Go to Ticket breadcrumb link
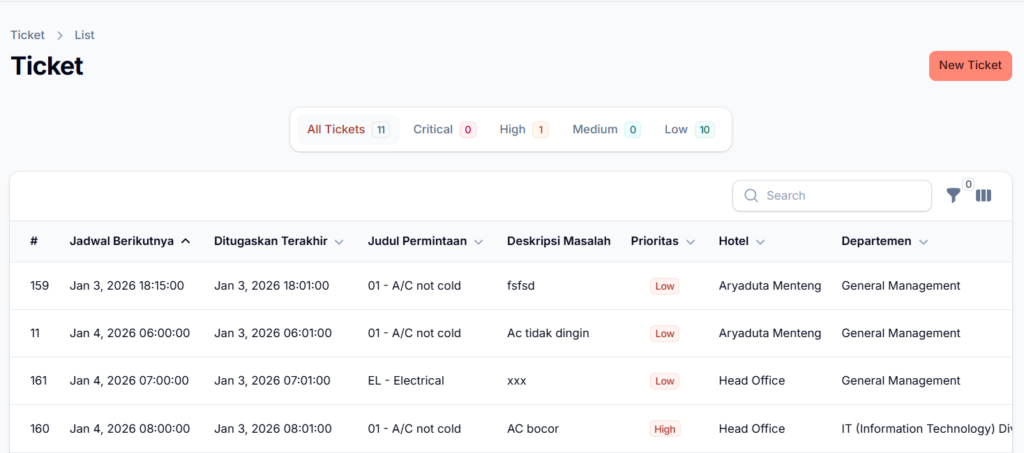The width and height of the screenshot is (1024, 453). click(x=27, y=35)
